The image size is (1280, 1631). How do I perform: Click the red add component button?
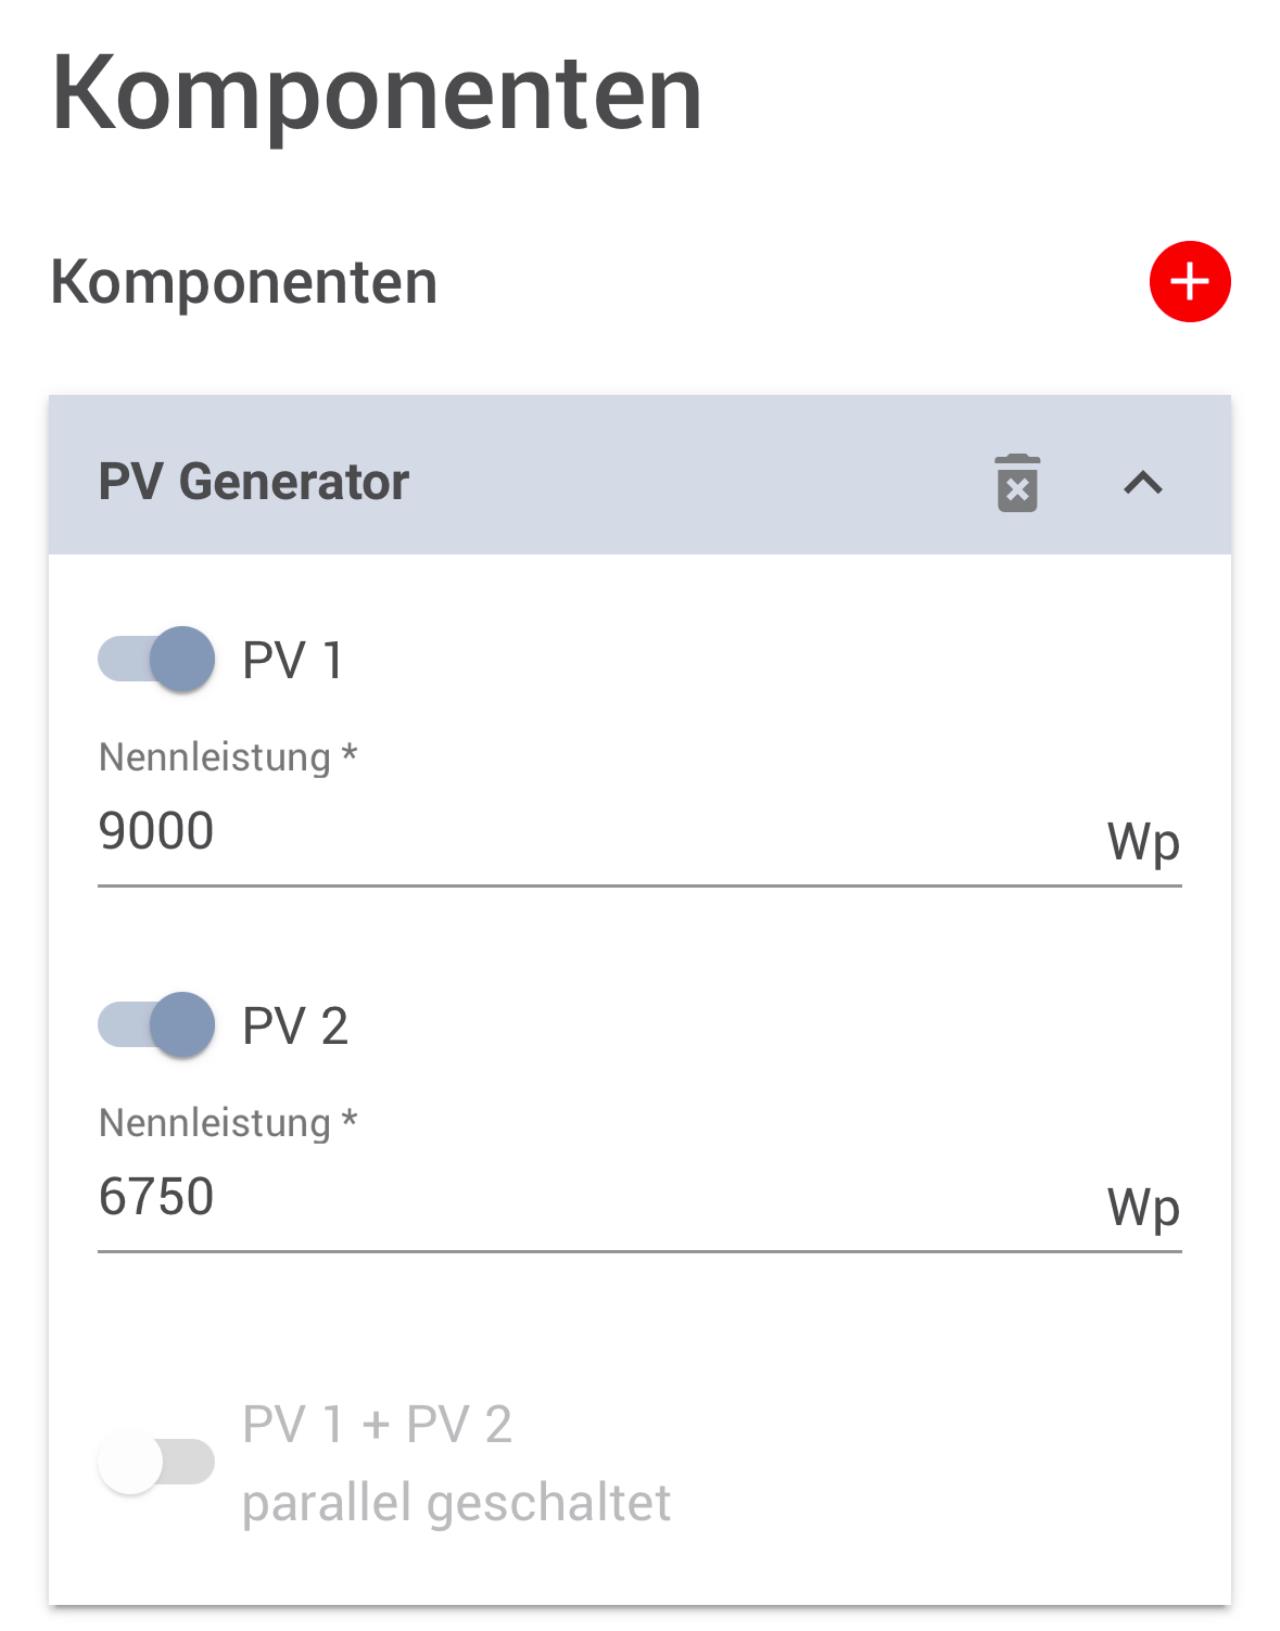pyautogui.click(x=1189, y=282)
